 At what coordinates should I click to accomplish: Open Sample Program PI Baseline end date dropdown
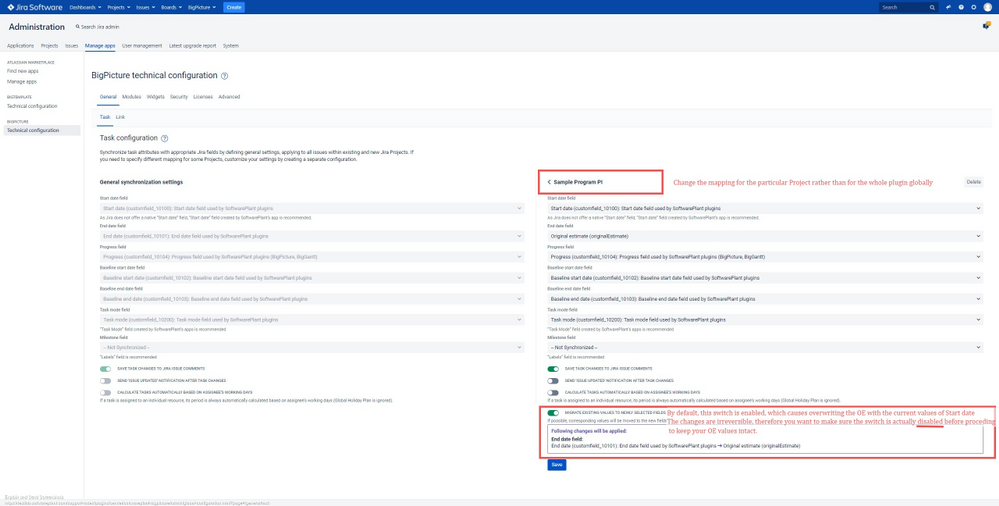[765, 298]
